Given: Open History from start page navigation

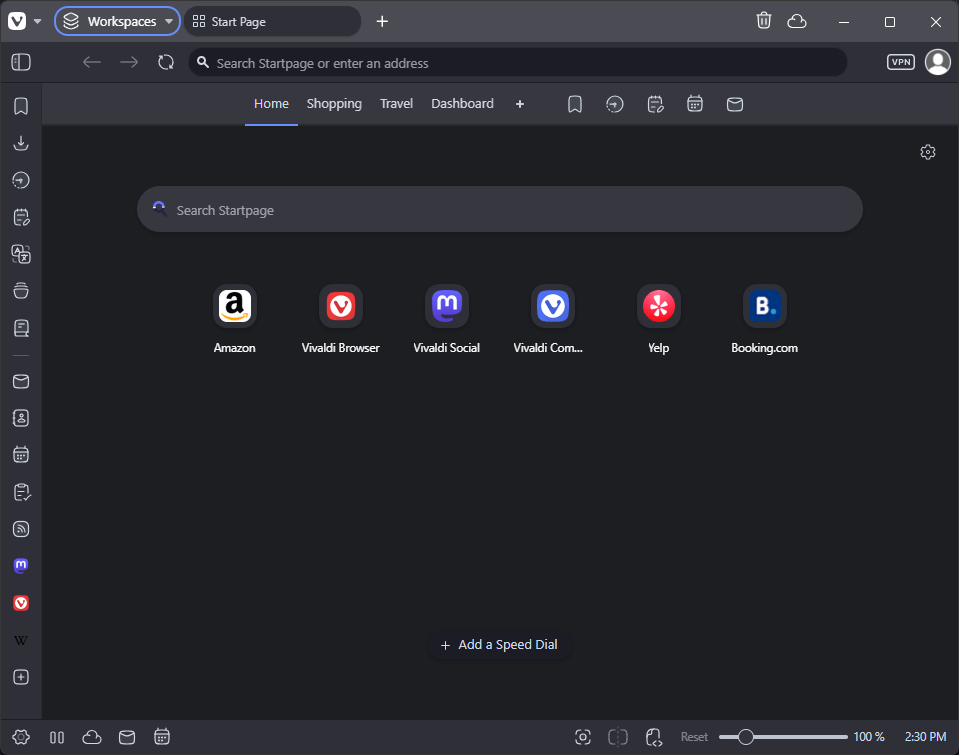Looking at the screenshot, I should [615, 104].
